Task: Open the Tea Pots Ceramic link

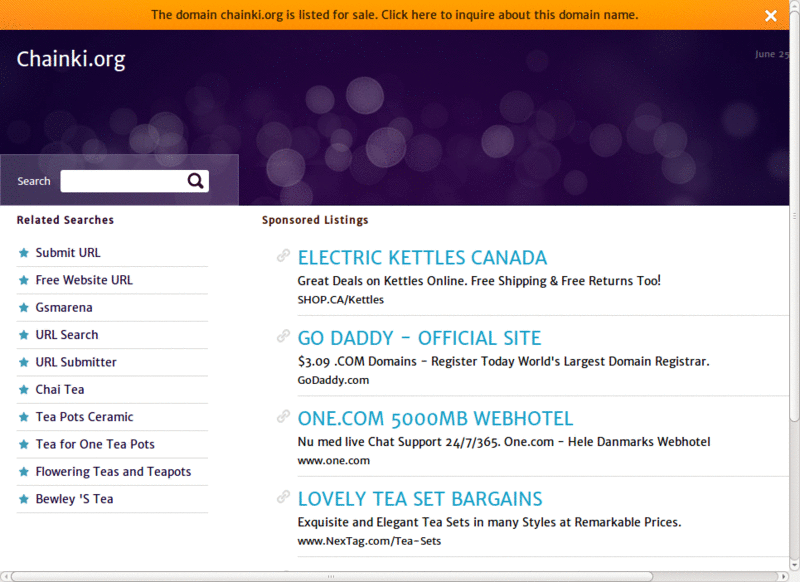Action: [x=84, y=417]
